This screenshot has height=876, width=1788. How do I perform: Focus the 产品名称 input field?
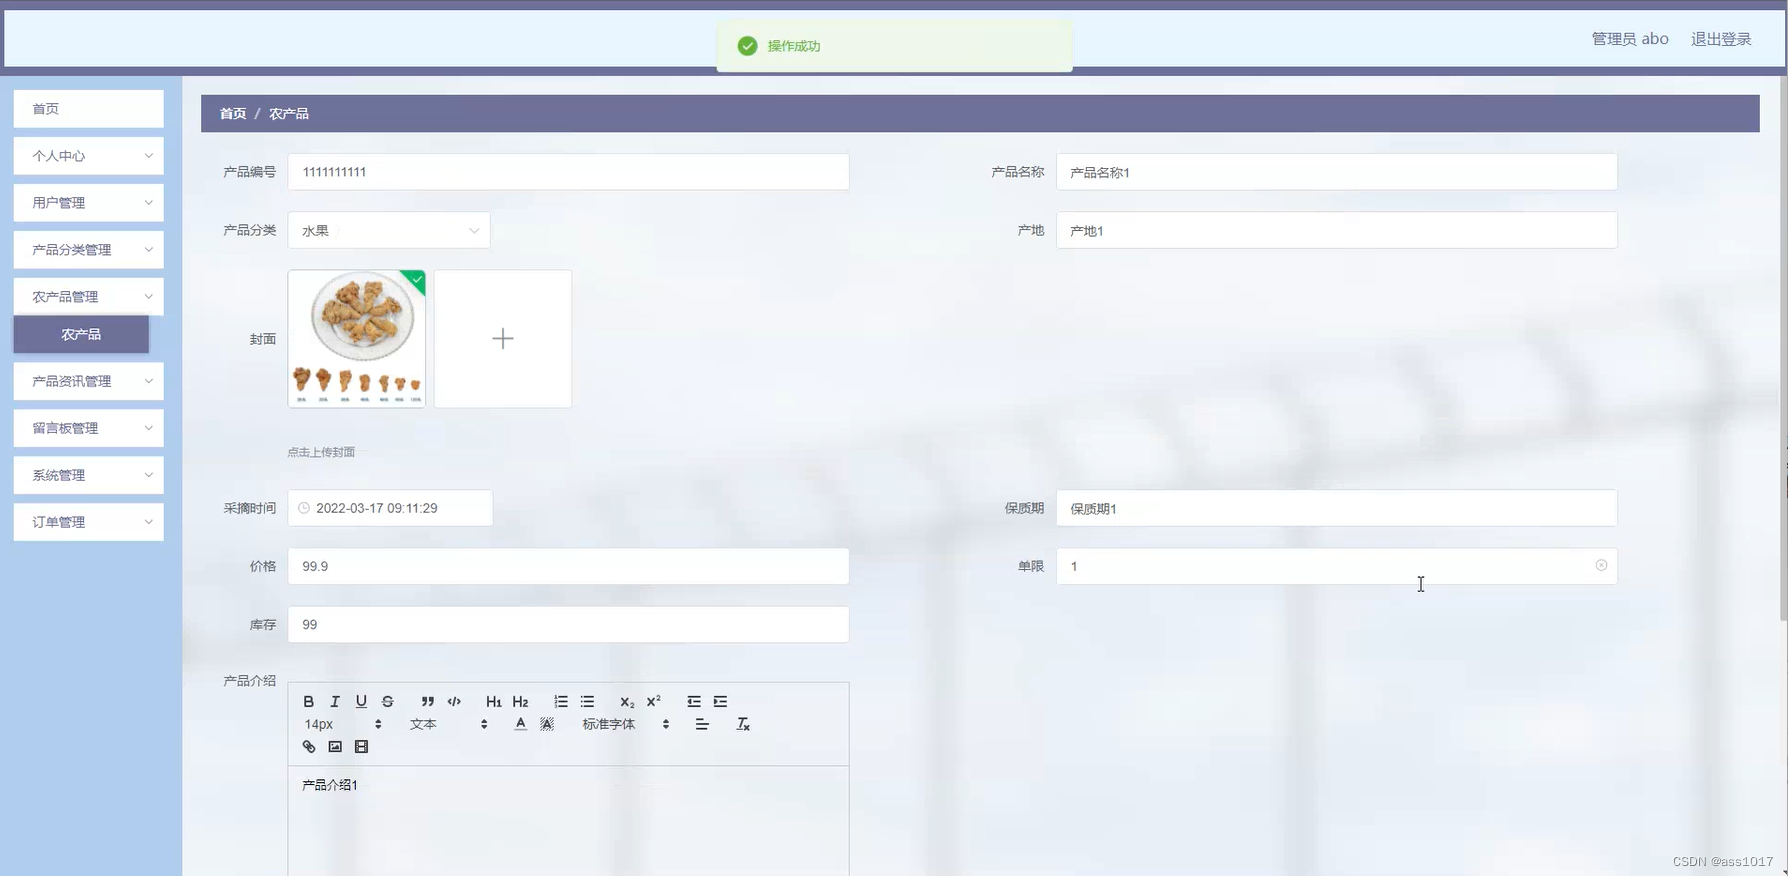click(x=1336, y=172)
